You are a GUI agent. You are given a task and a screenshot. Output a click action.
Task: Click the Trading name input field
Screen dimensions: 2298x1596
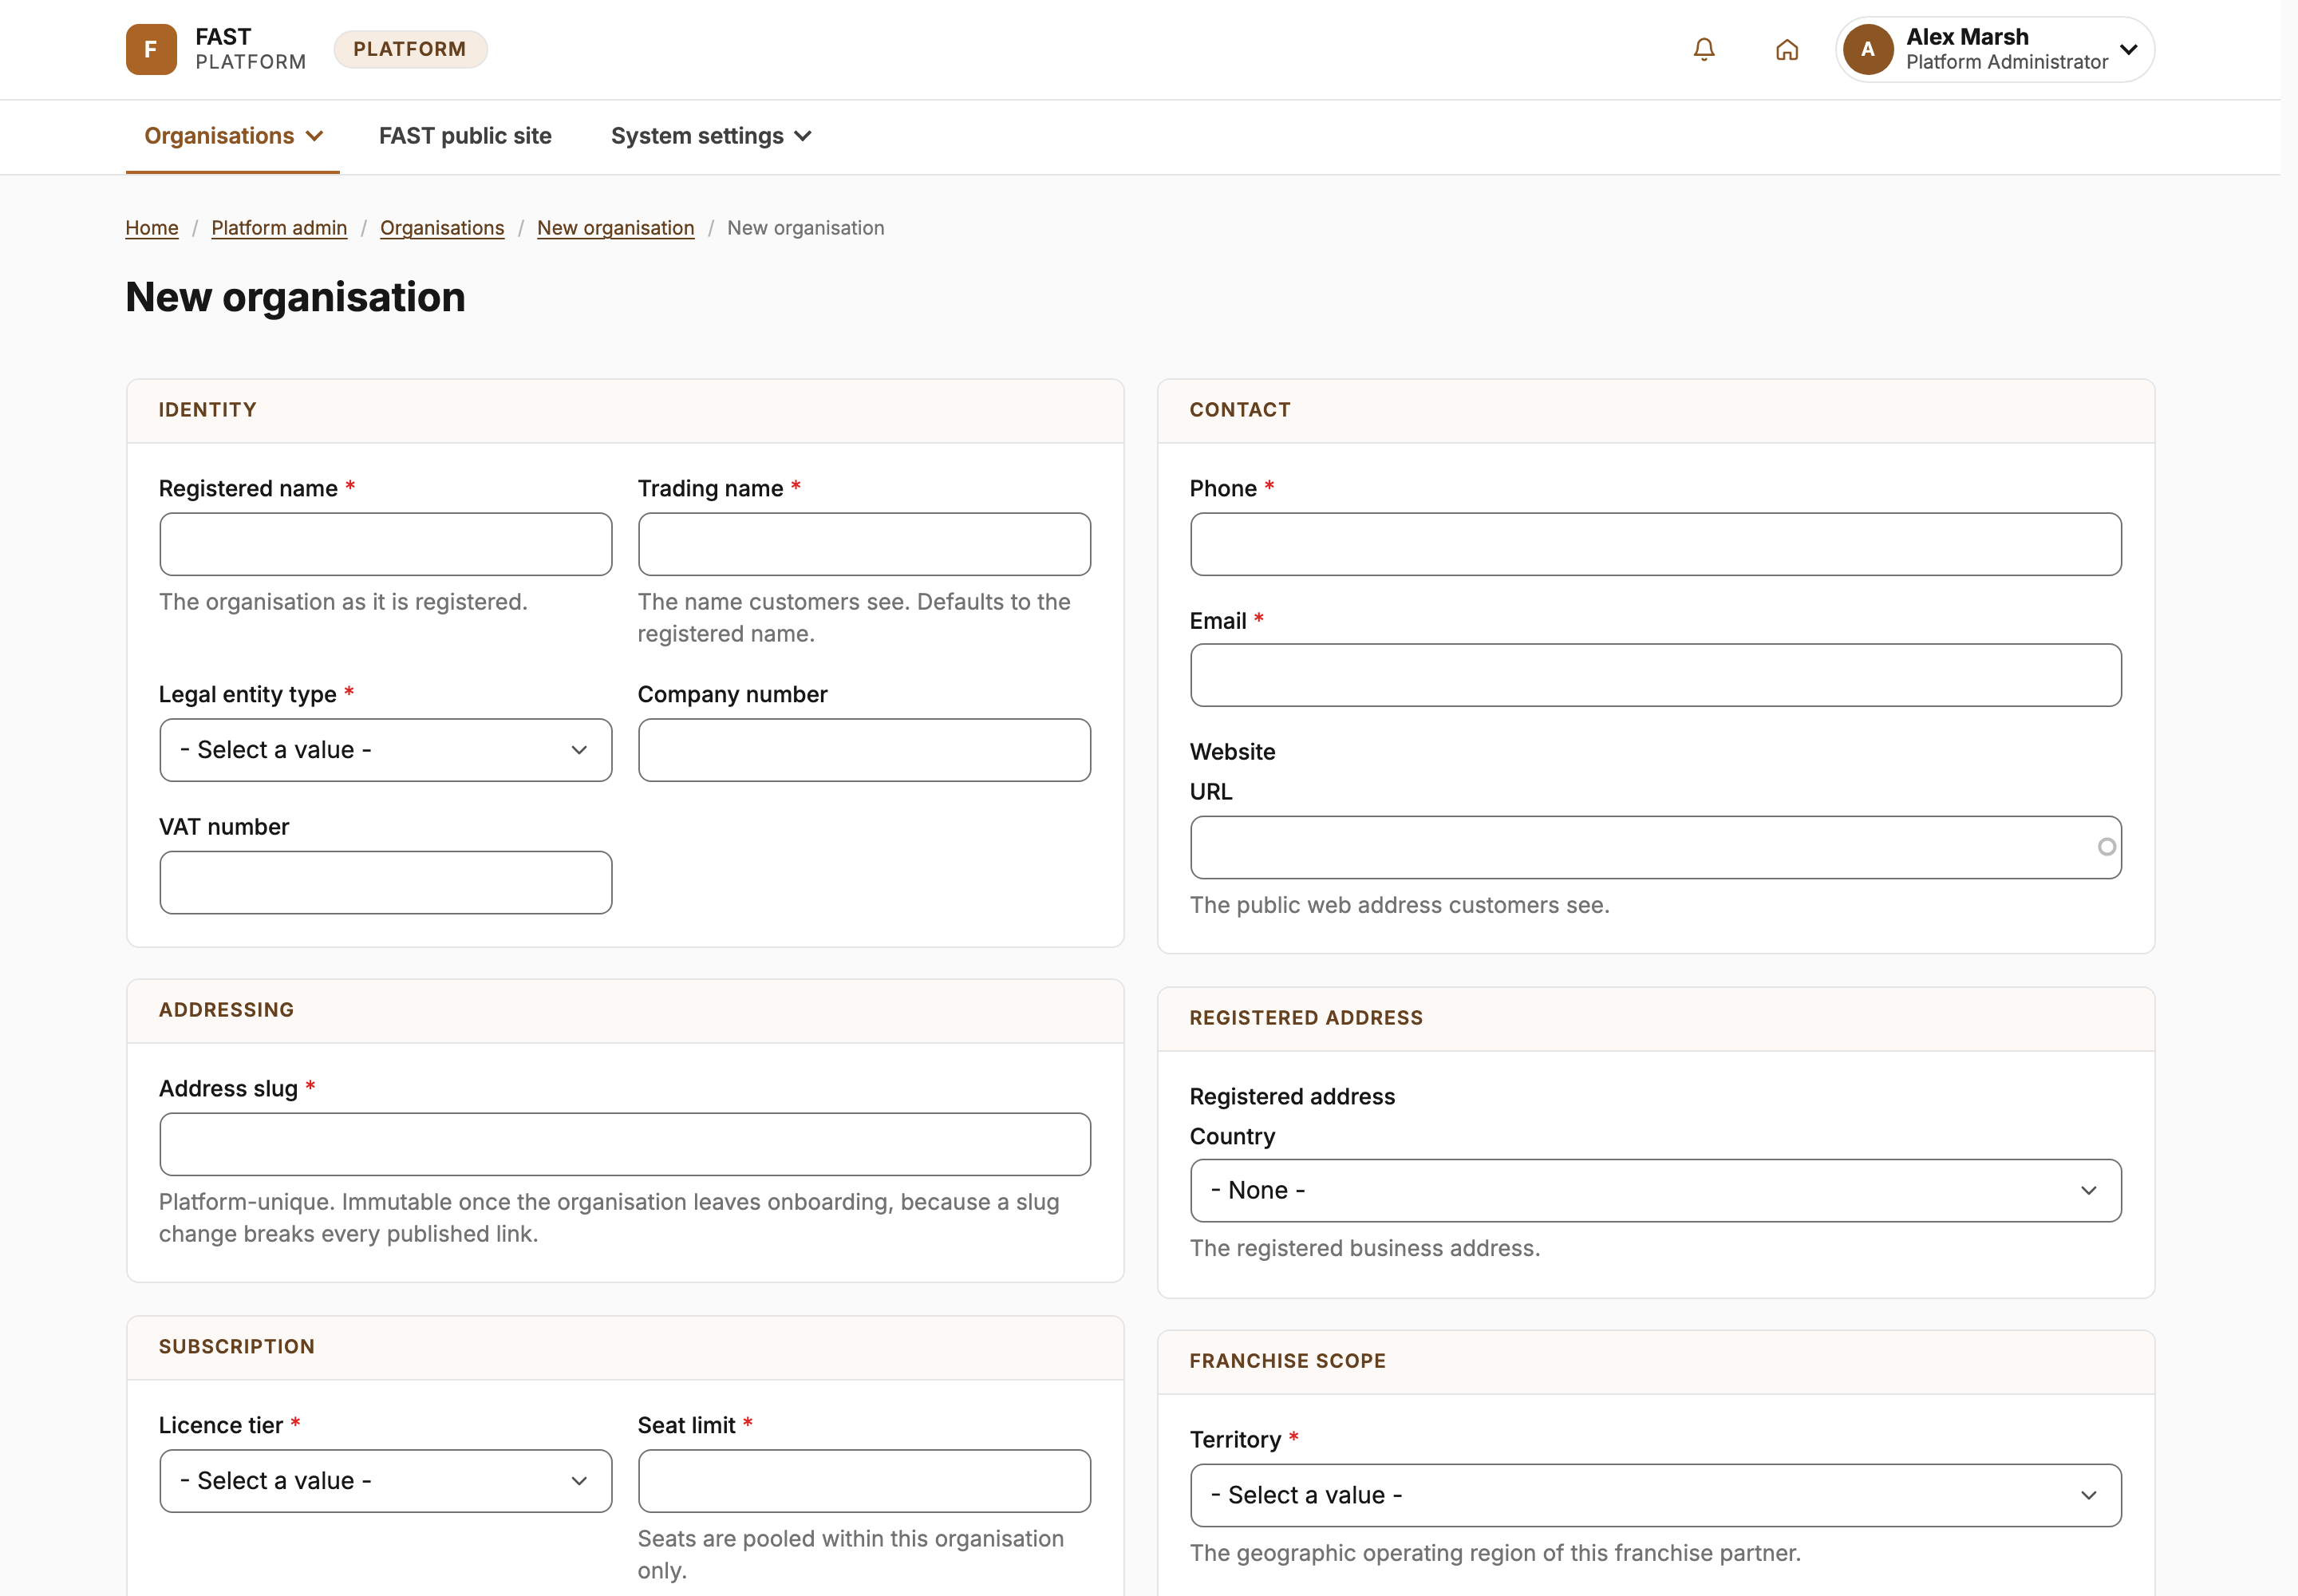click(x=864, y=544)
